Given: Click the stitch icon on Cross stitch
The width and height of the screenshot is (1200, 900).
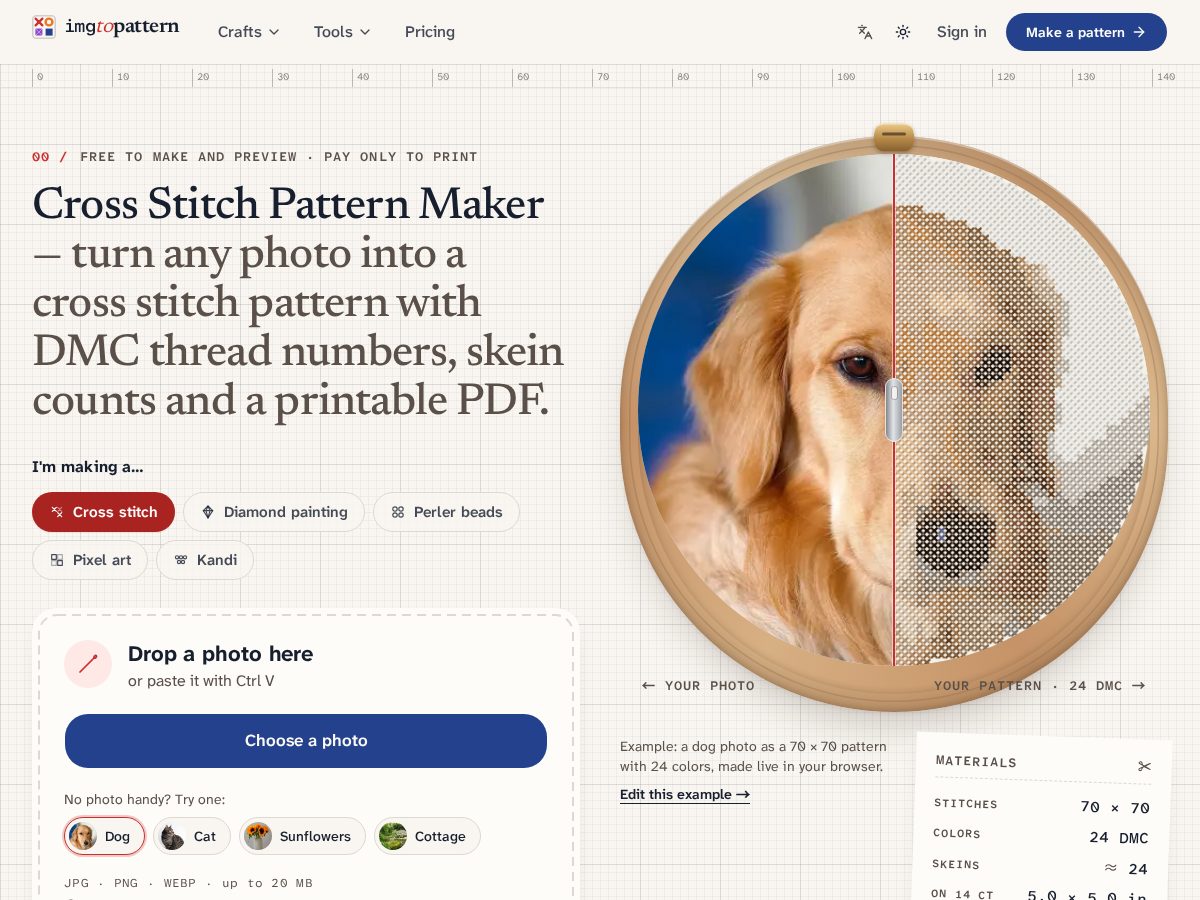Looking at the screenshot, I should (x=57, y=512).
